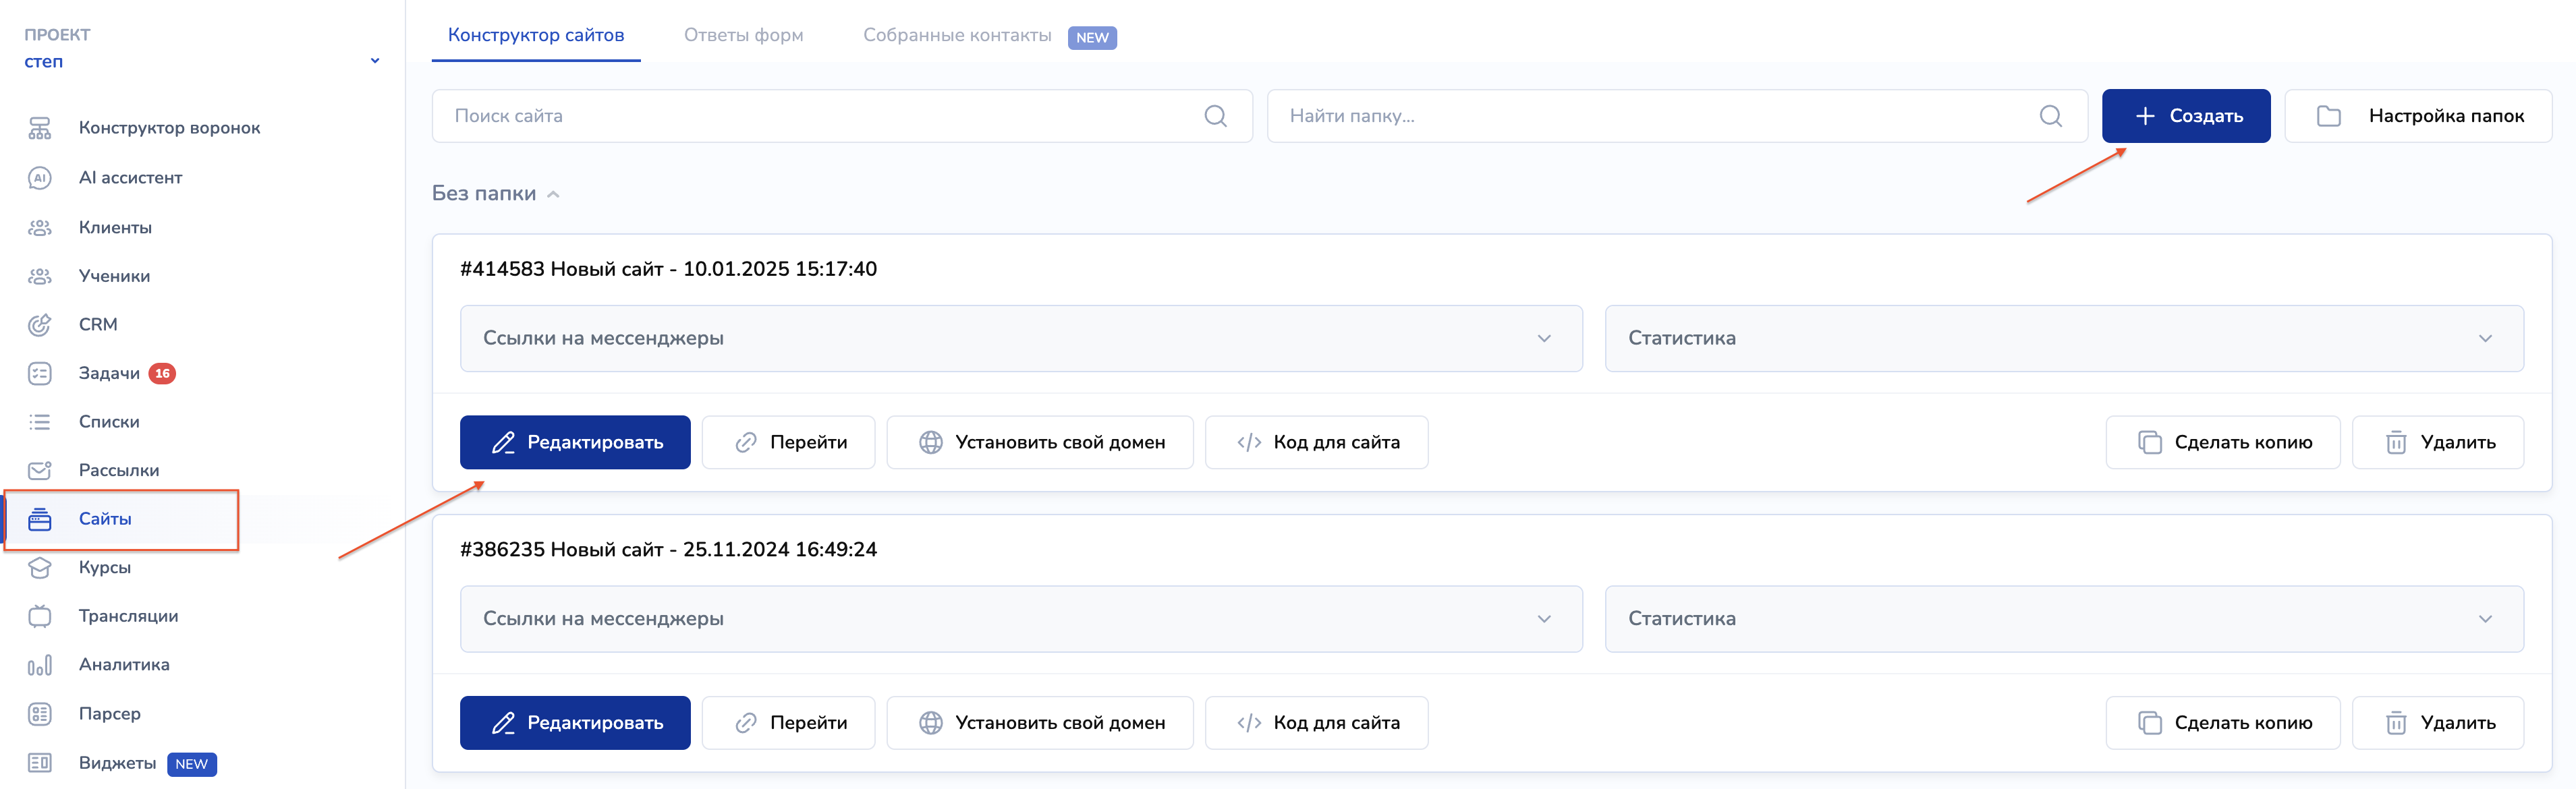Click 'Удалить' for site #386235

(2437, 723)
